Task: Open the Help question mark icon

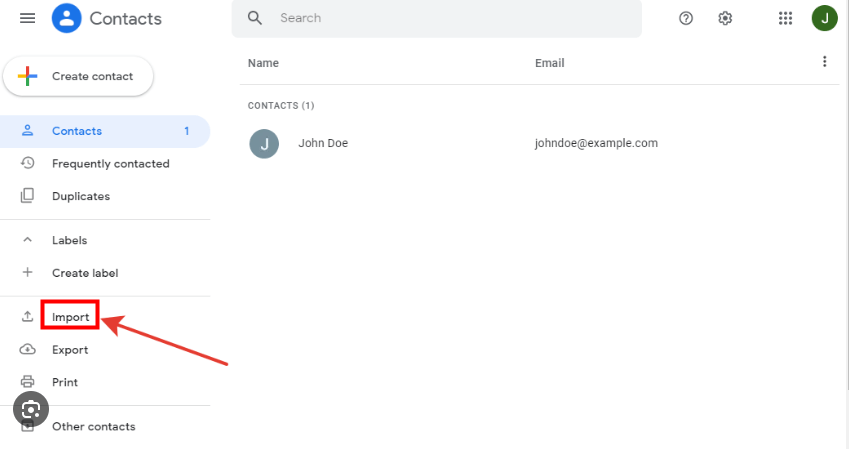Action: (686, 18)
